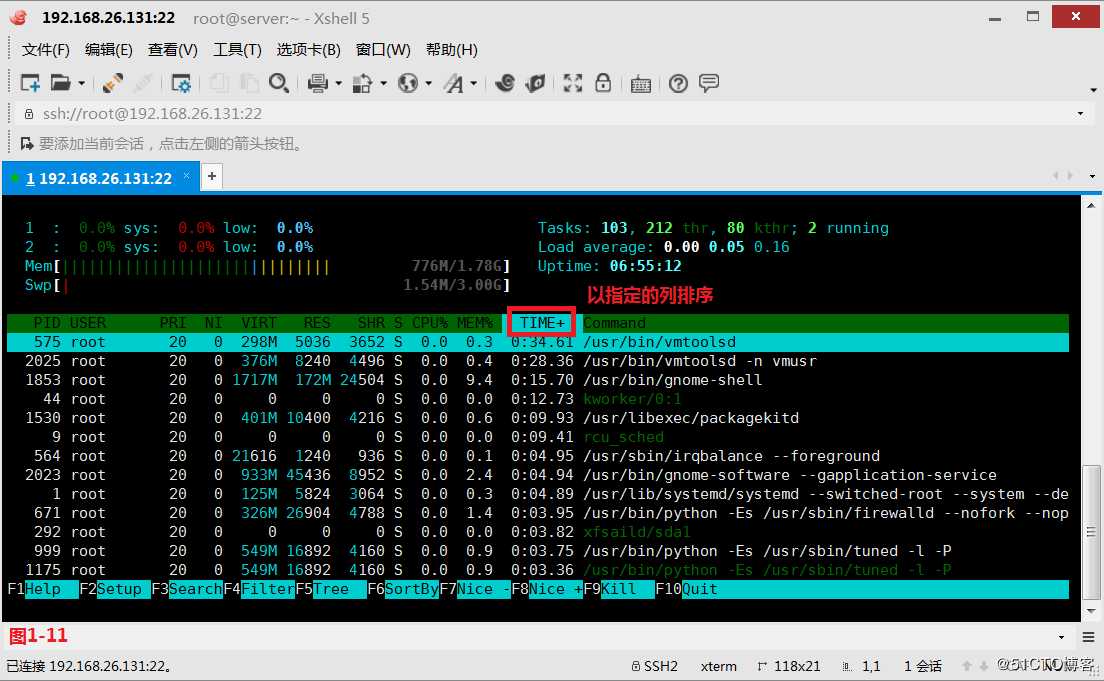
Task: Click the terminal scrollbar up arrow
Action: click(x=1091, y=206)
